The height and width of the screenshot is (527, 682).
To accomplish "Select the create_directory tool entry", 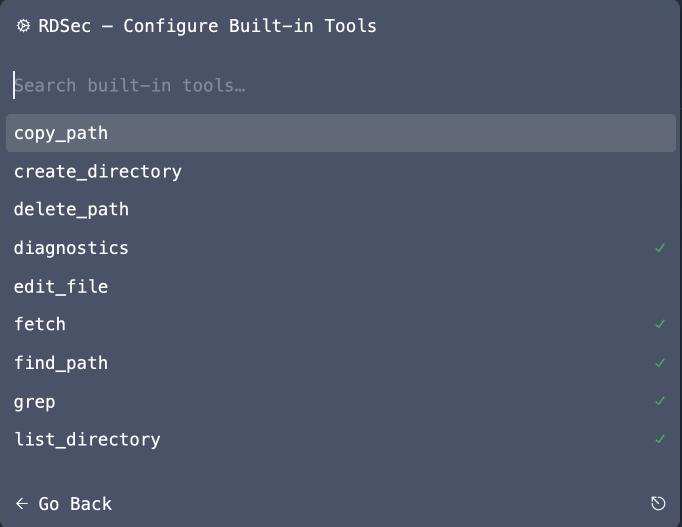I will pyautogui.click(x=98, y=171).
